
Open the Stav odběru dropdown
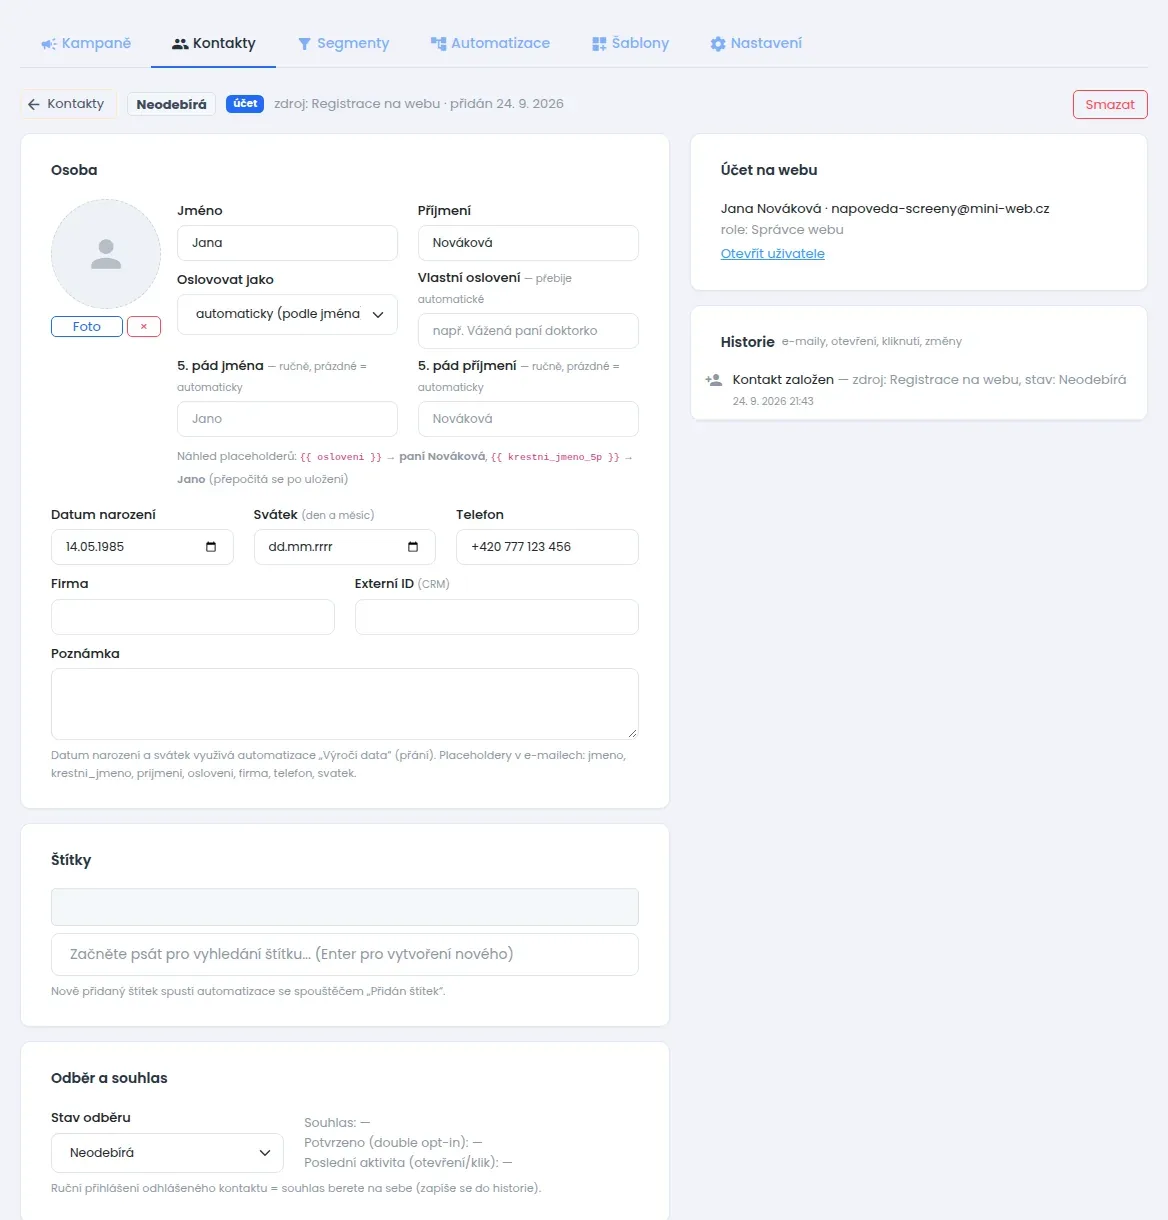167,1153
